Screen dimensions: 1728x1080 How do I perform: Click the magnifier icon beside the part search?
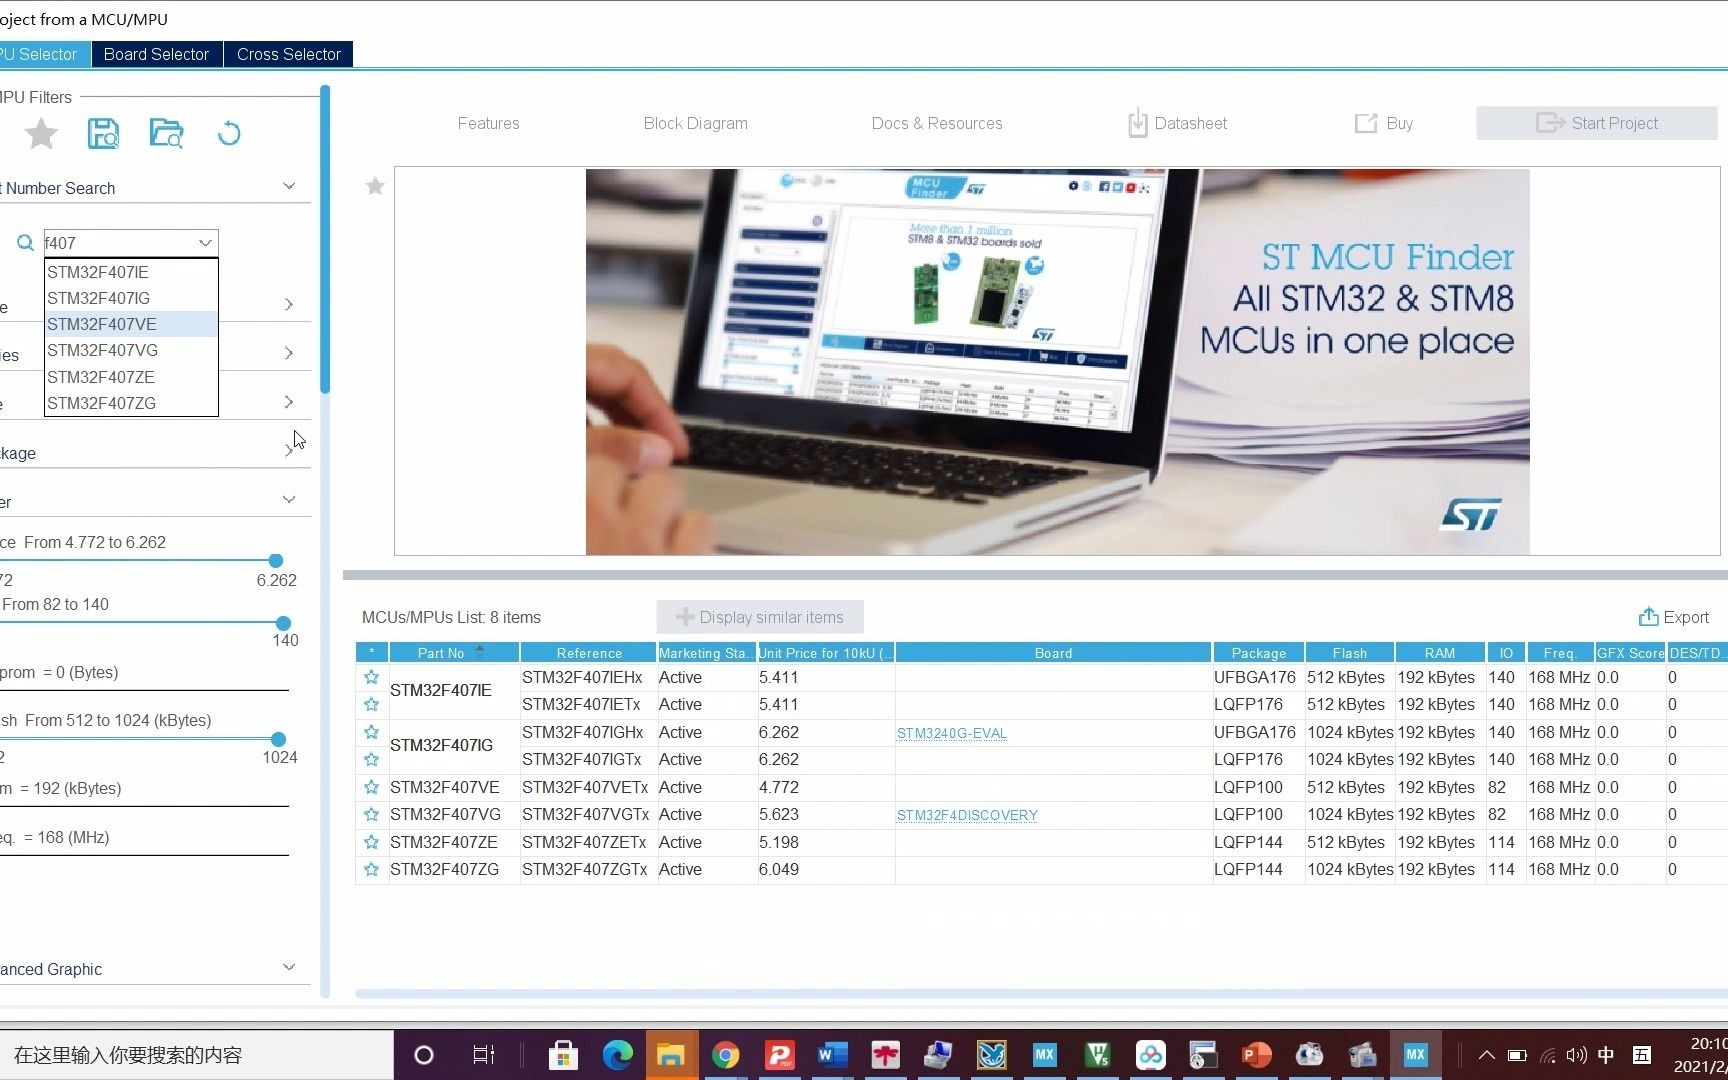click(x=25, y=243)
